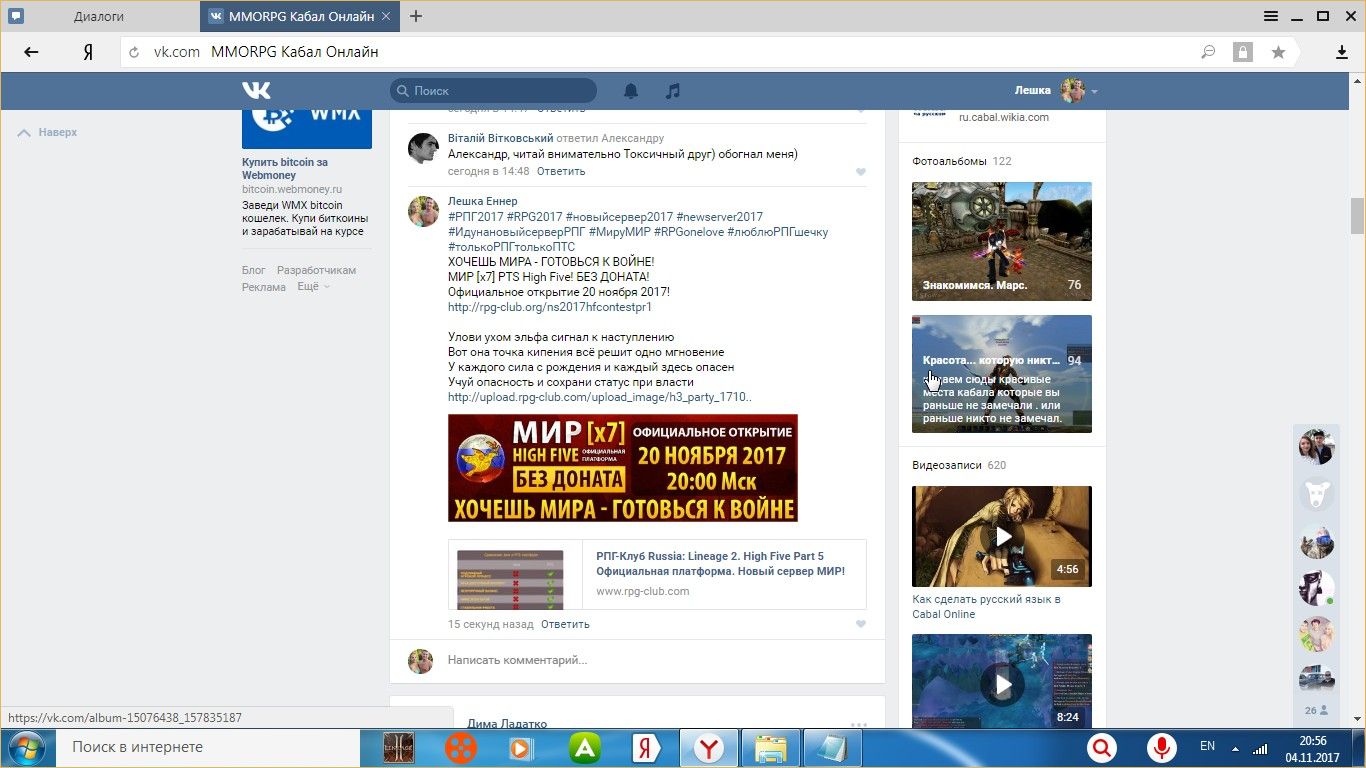The image size is (1366, 768).
Task: Expand the Лешка profile dropdown menu
Action: [1094, 91]
